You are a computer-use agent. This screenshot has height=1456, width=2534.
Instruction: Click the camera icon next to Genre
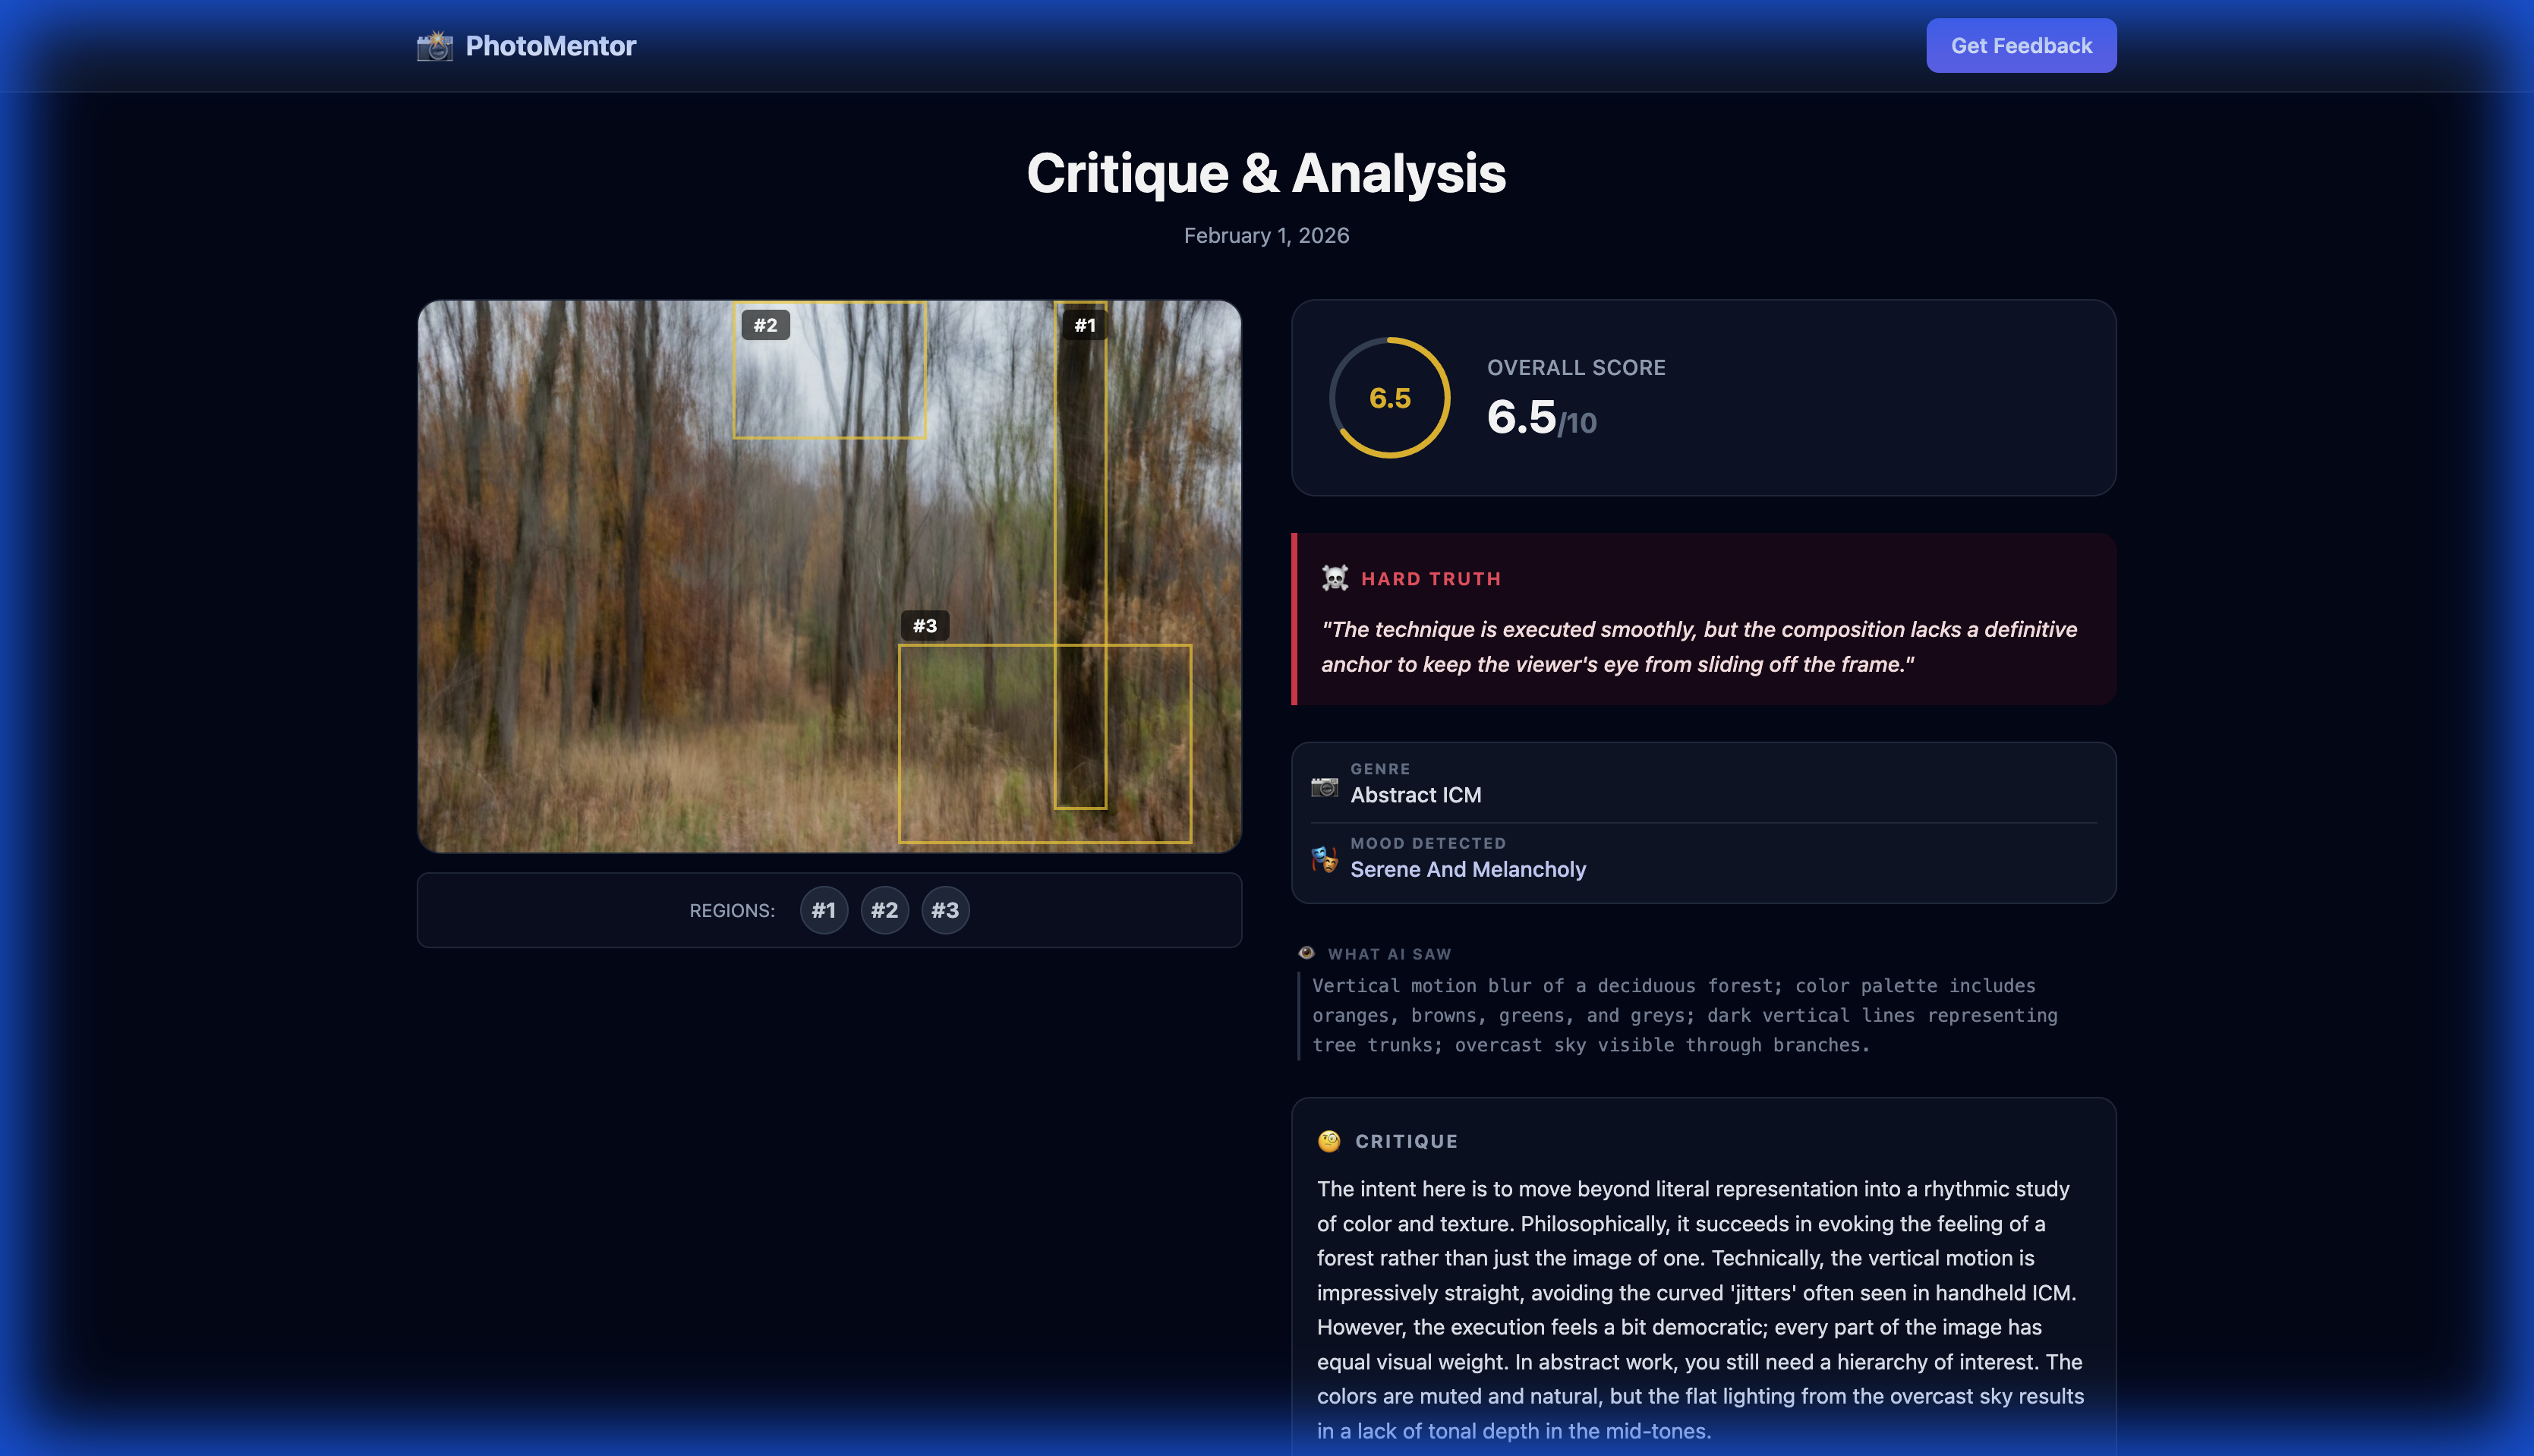coord(1324,786)
